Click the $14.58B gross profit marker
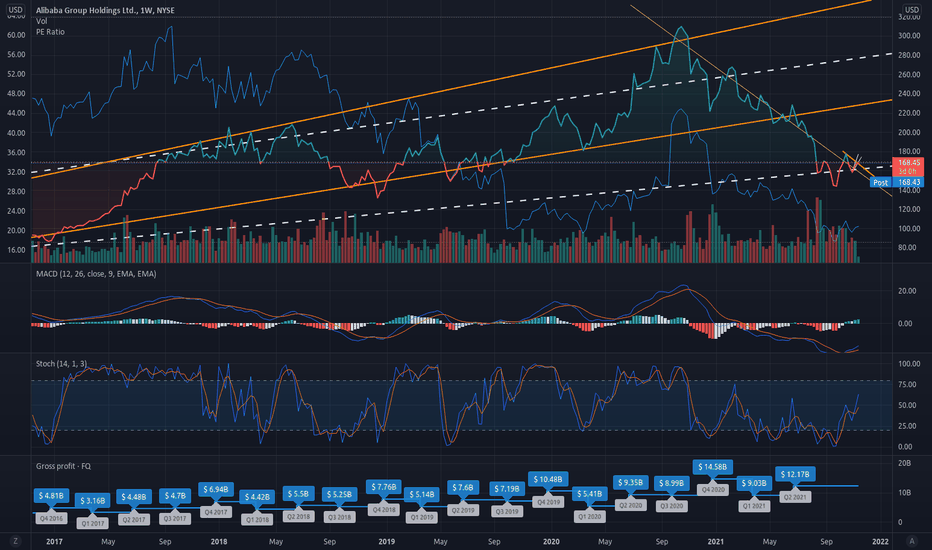The width and height of the screenshot is (932, 550). click(x=713, y=467)
